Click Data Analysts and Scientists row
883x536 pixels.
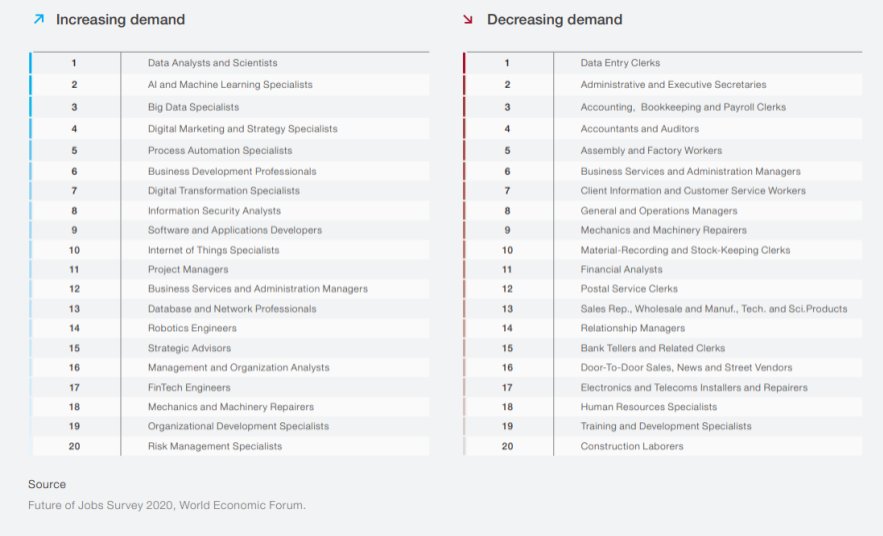(230, 63)
